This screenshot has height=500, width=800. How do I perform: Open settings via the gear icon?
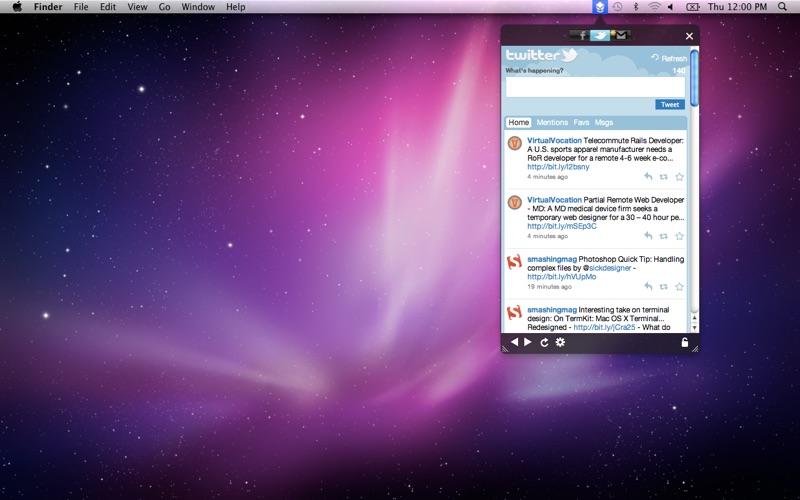[x=560, y=342]
